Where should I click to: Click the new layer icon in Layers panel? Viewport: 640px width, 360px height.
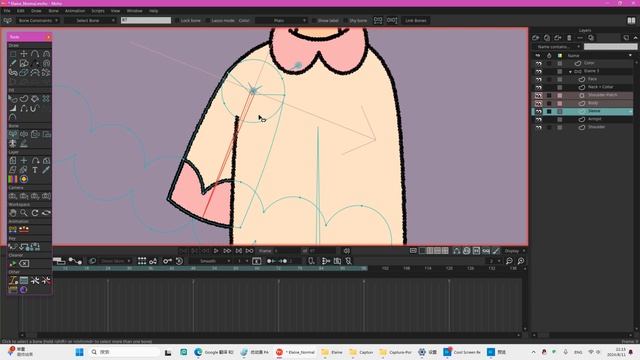click(x=536, y=38)
